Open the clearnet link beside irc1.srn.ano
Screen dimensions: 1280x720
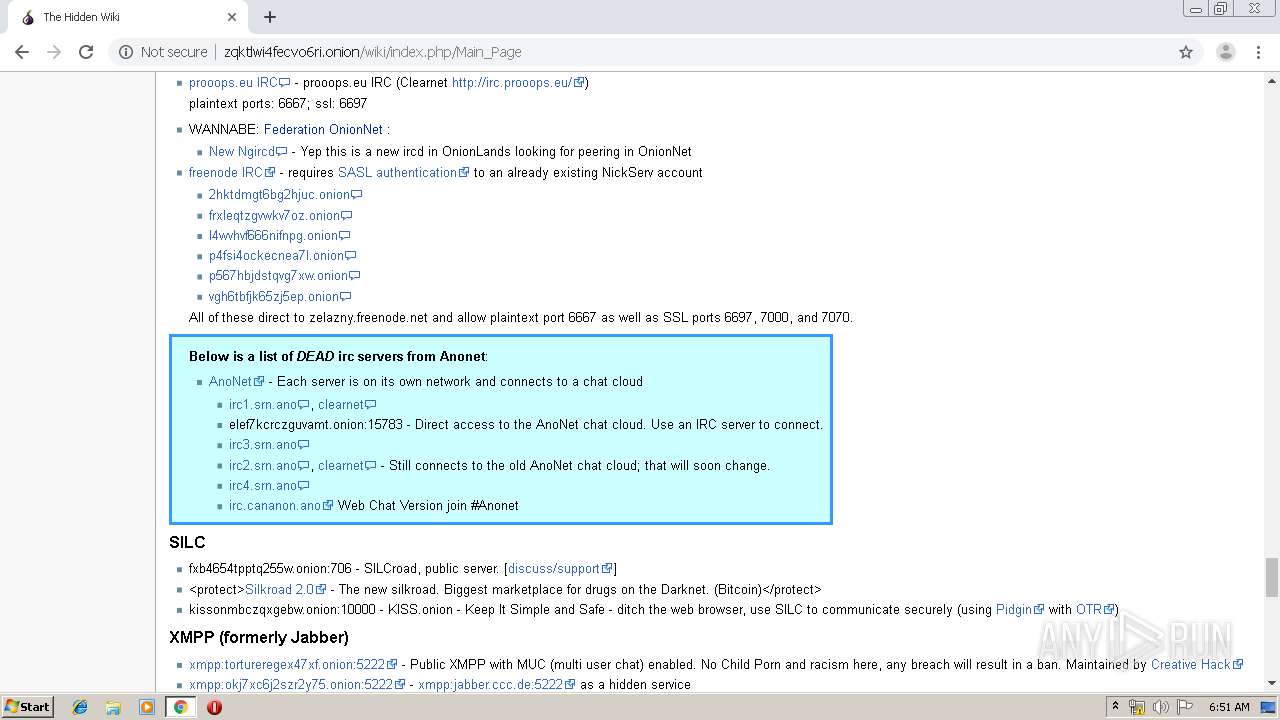click(x=347, y=404)
